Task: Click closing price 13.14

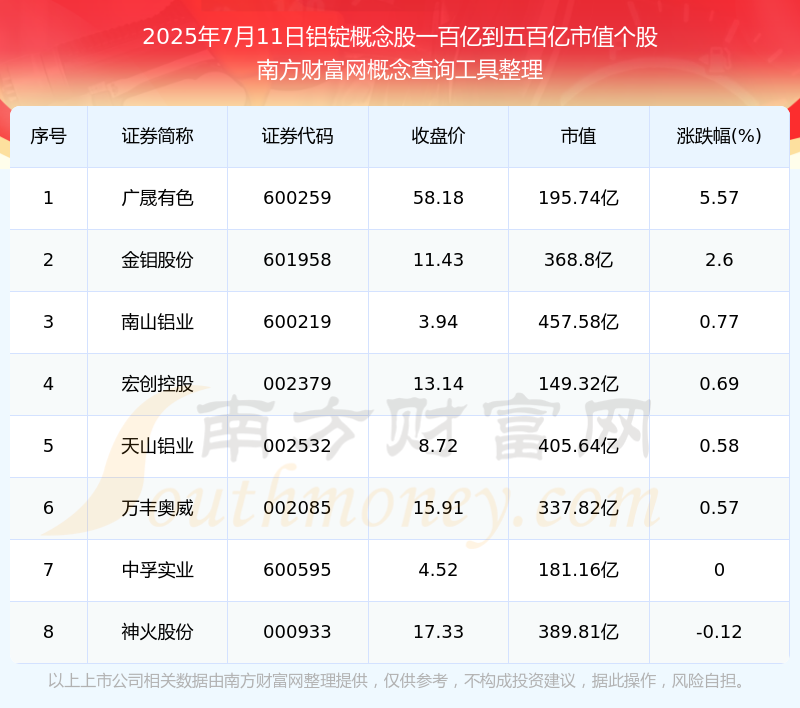Action: pos(438,384)
